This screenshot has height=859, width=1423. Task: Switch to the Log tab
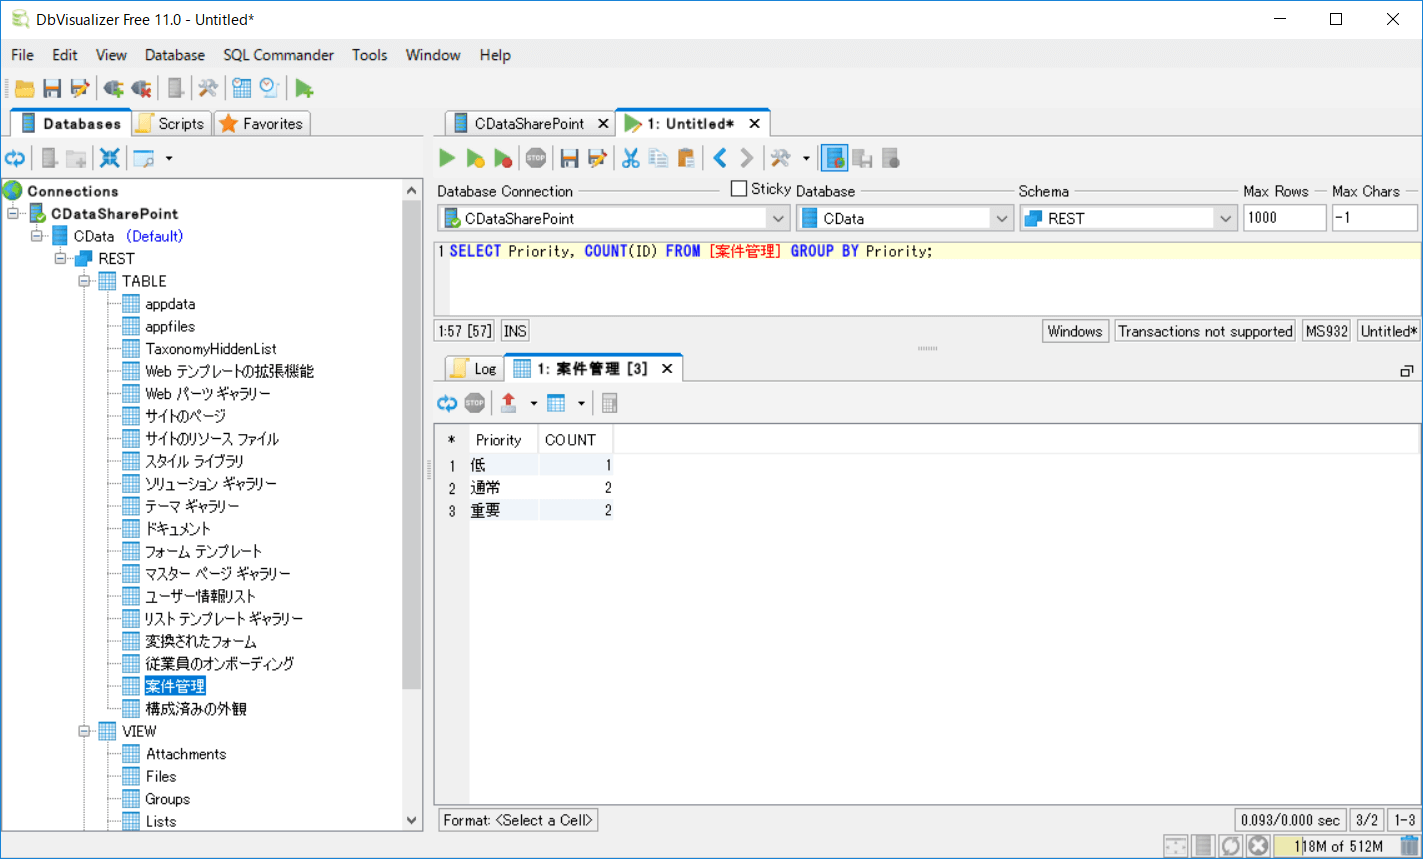474,369
